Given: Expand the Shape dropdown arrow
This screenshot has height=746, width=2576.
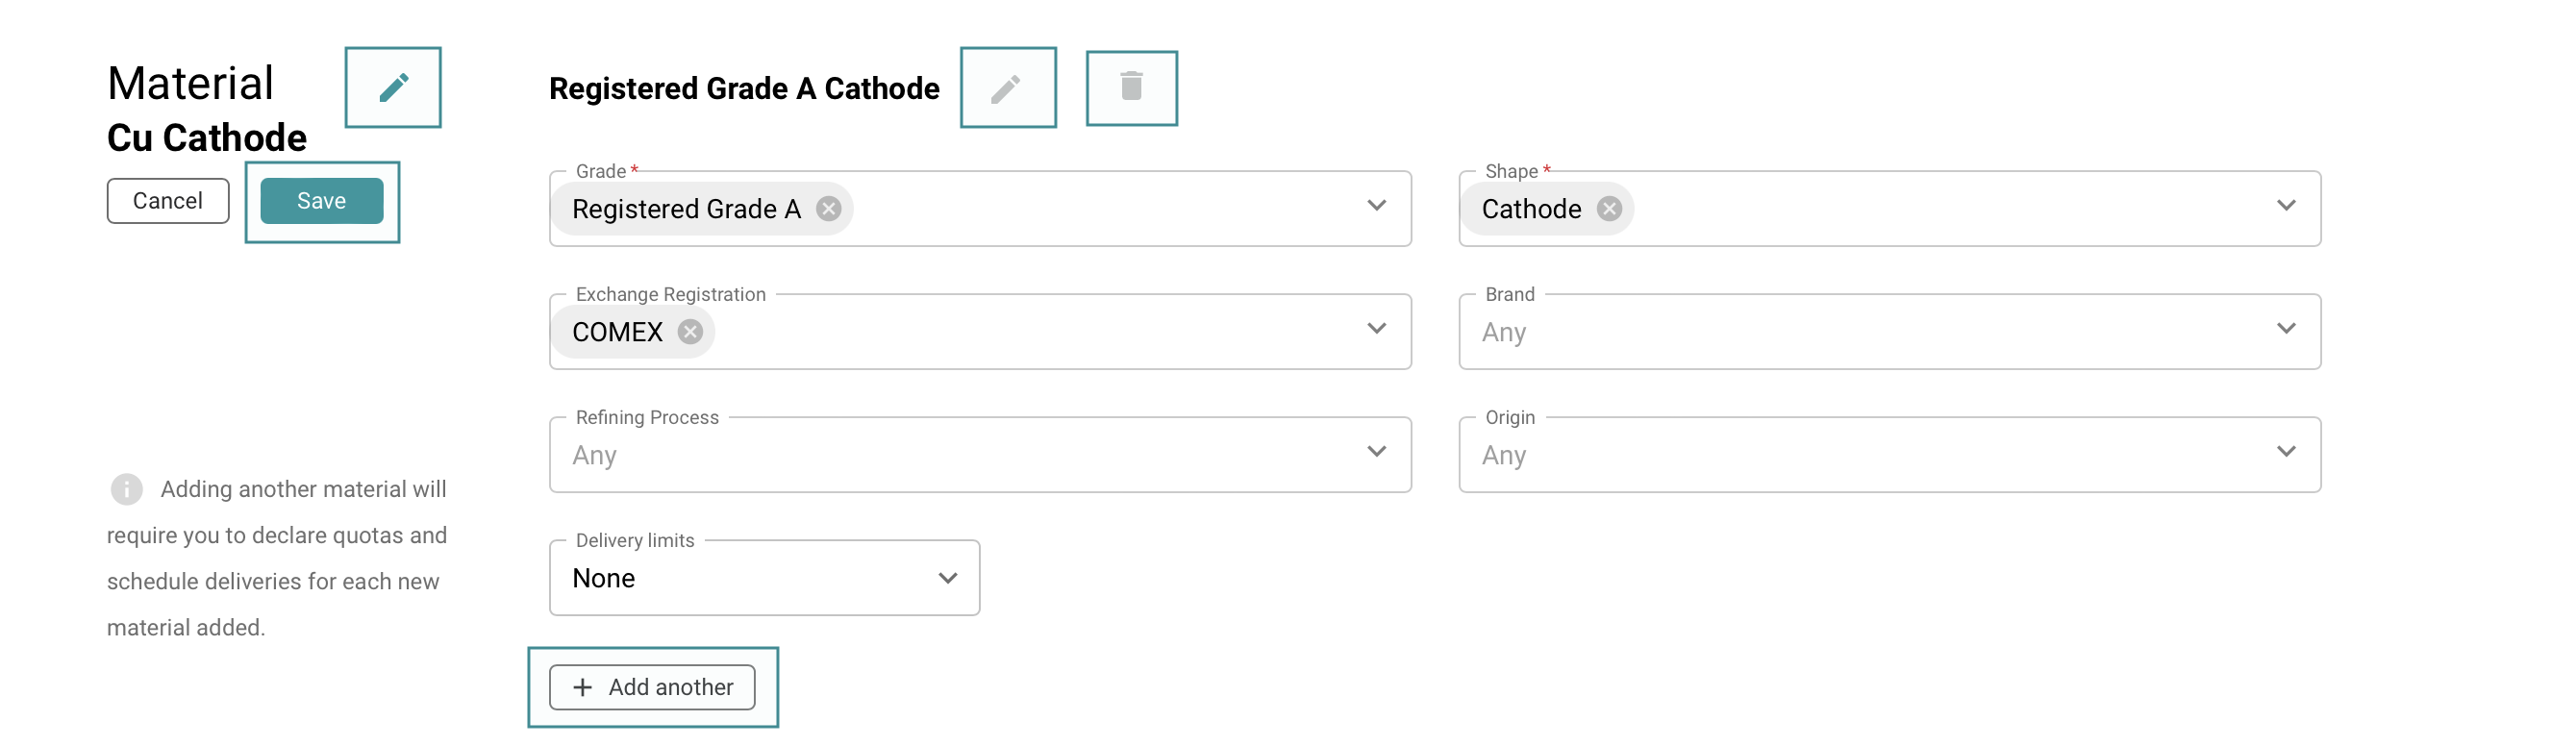Looking at the screenshot, I should [x=2285, y=206].
